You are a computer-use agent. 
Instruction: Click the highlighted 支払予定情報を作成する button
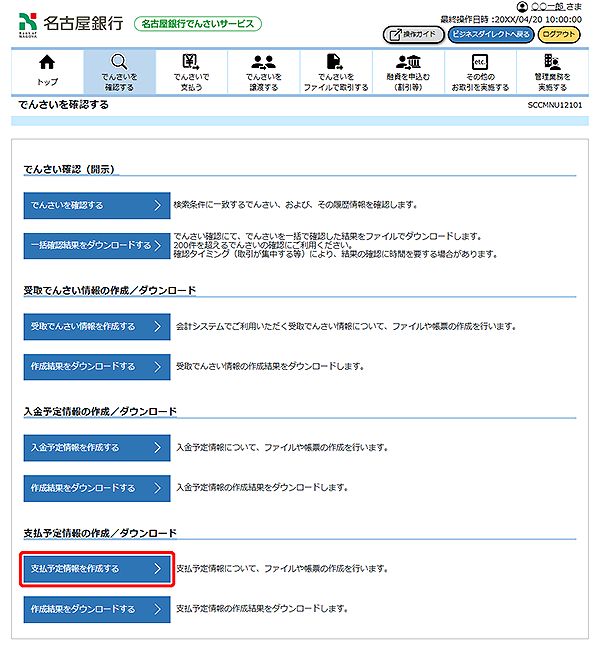[x=97, y=569]
